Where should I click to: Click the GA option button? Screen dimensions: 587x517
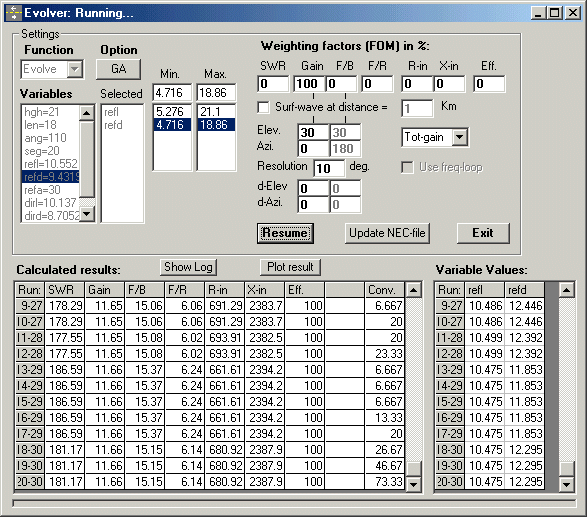(x=118, y=69)
